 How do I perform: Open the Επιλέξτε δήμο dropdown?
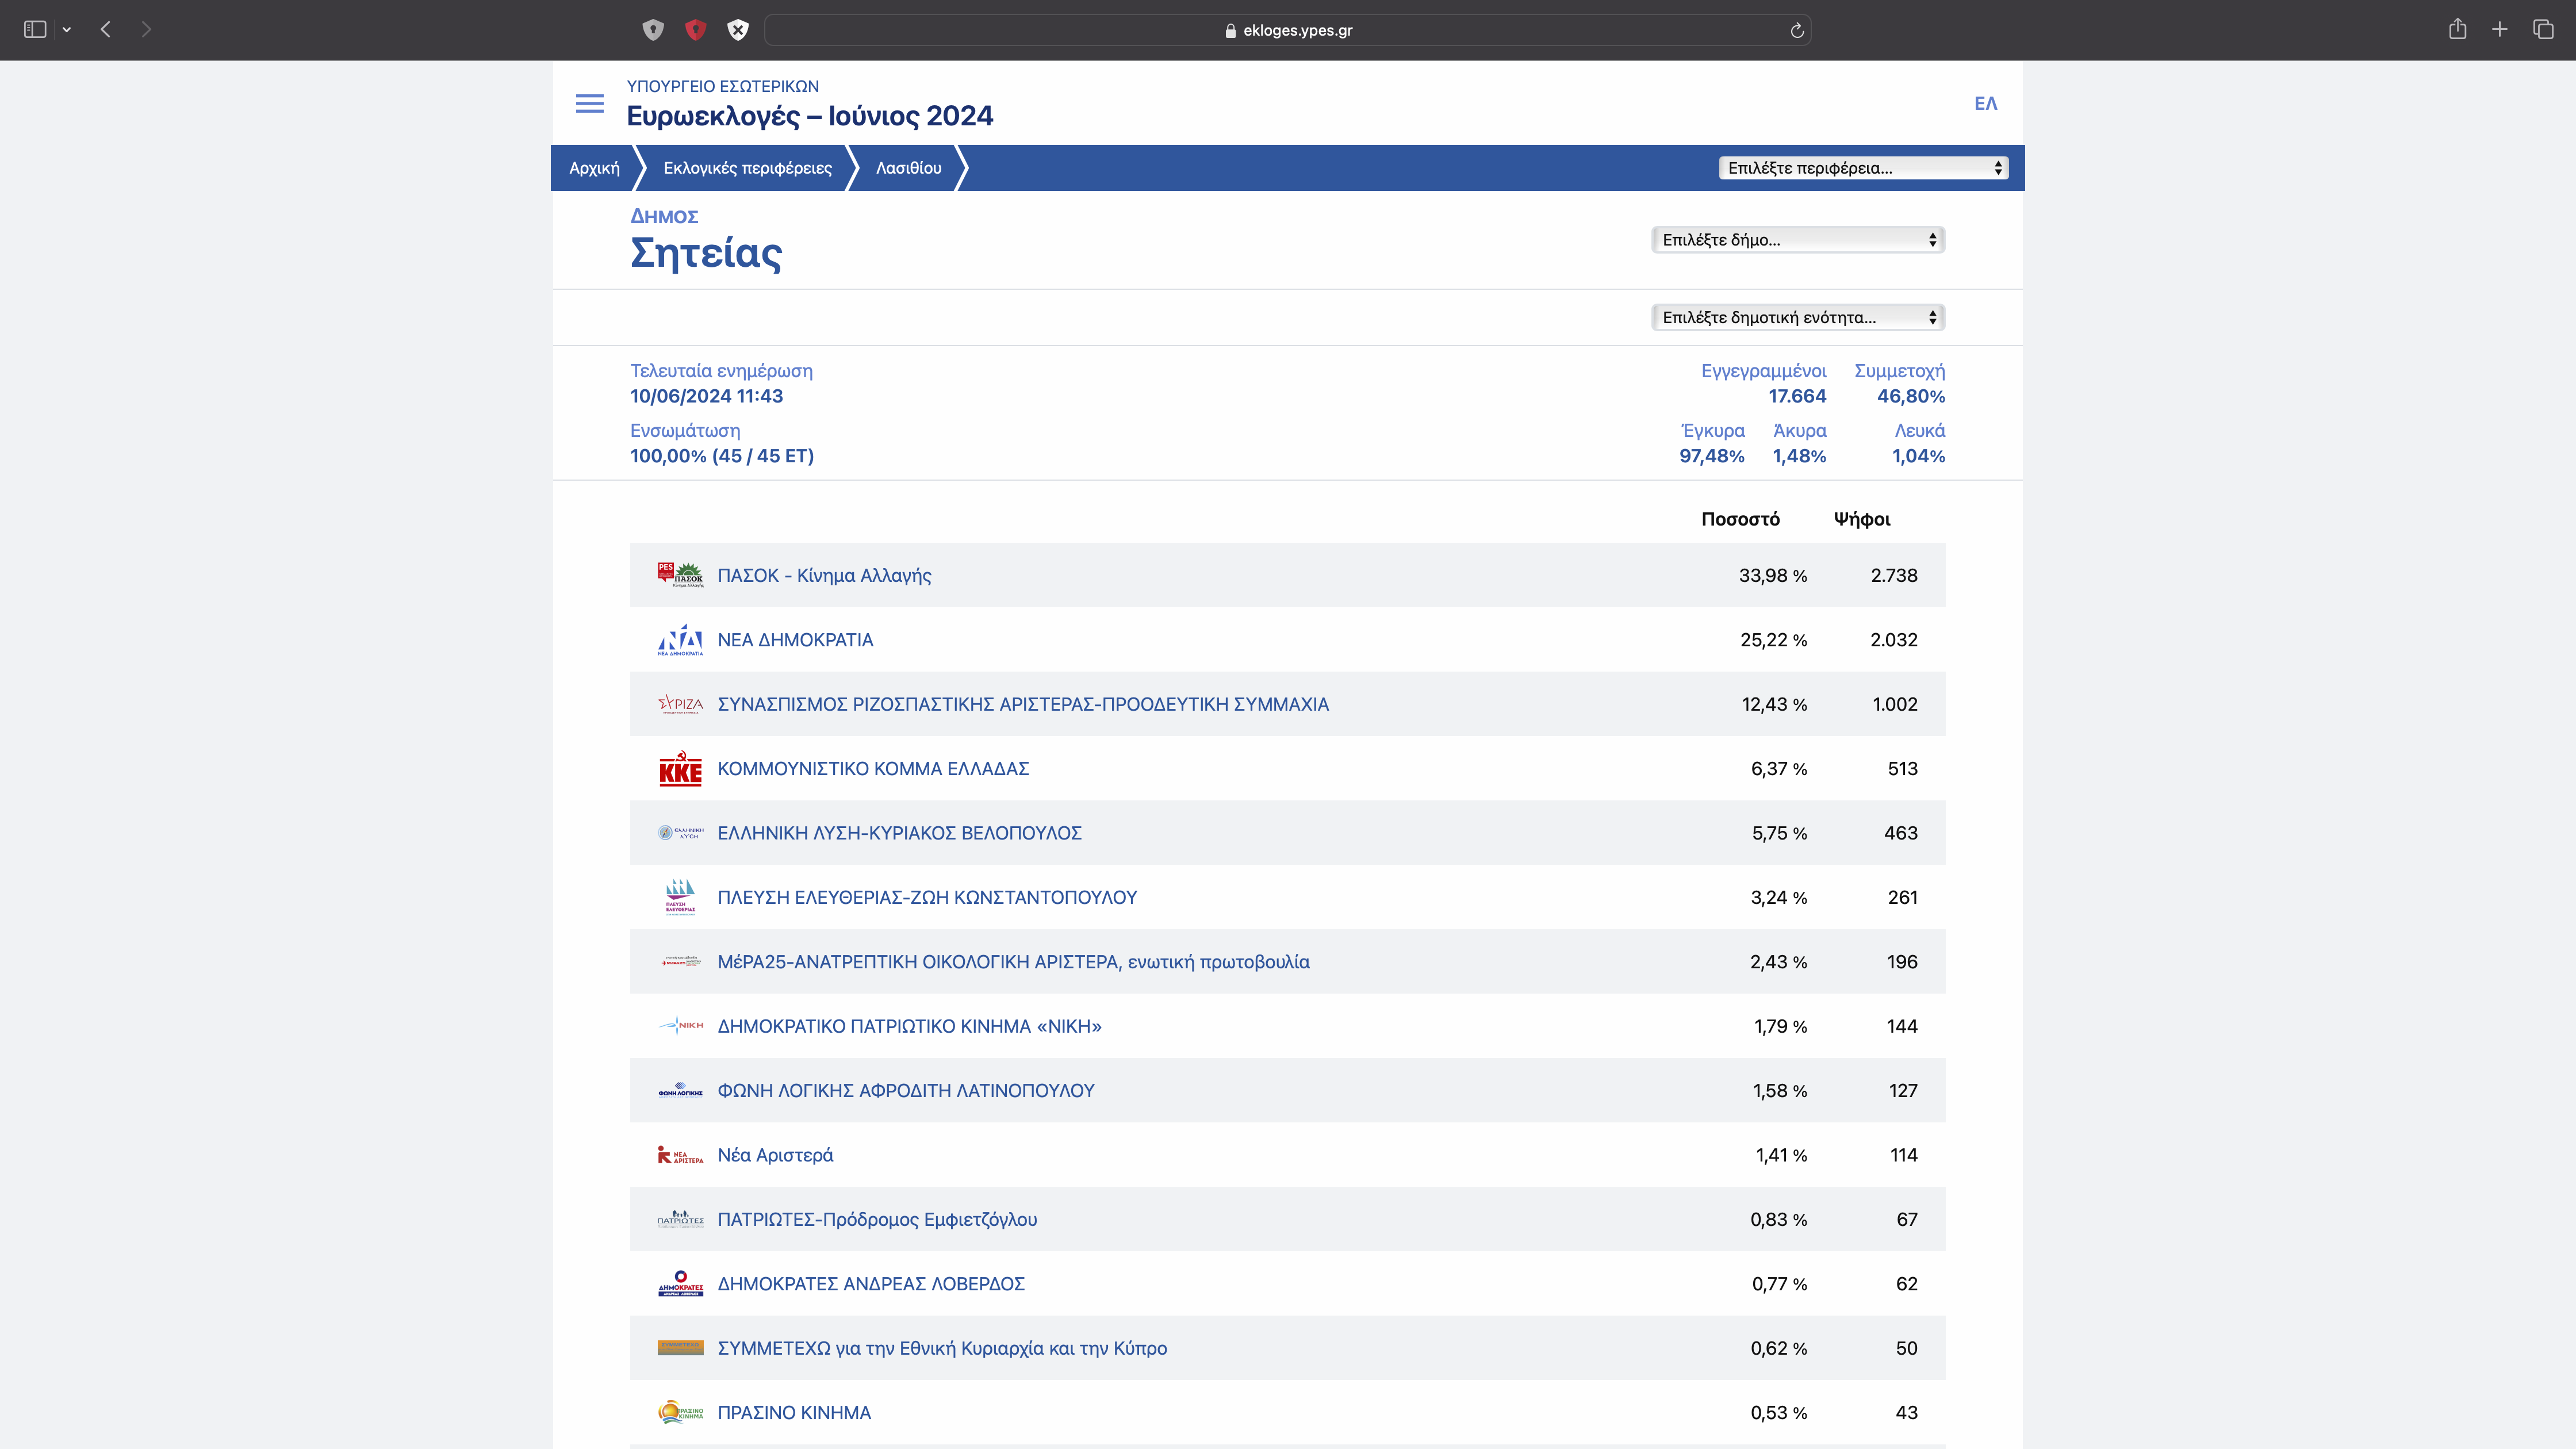point(1797,240)
